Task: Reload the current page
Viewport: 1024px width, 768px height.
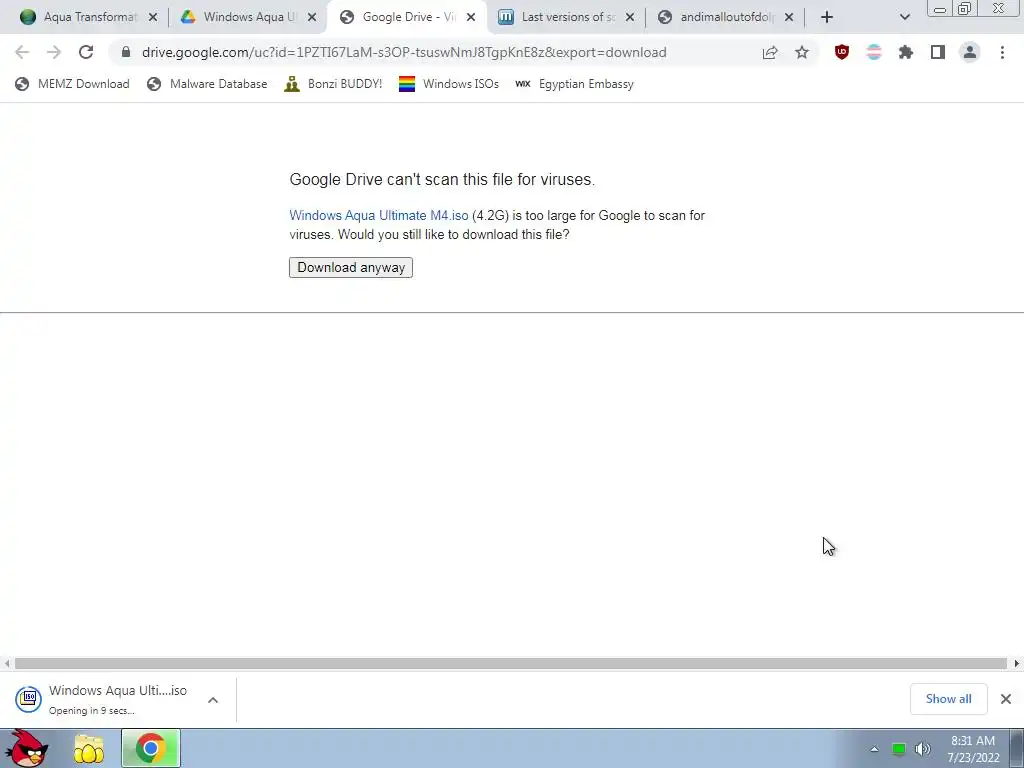Action: [86, 52]
